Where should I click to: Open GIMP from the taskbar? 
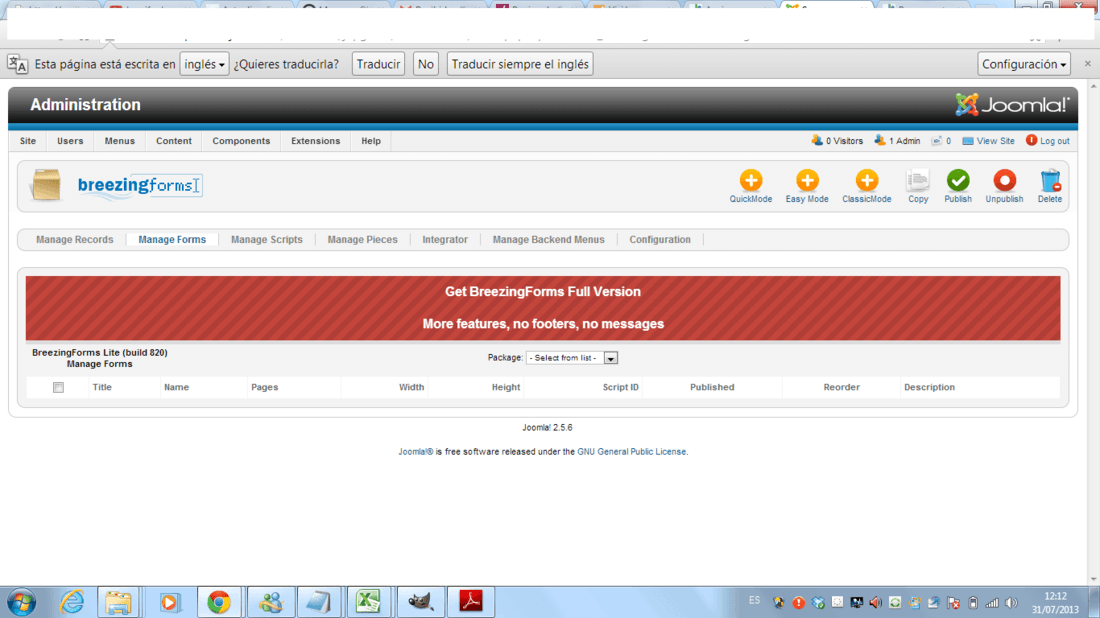(x=420, y=602)
